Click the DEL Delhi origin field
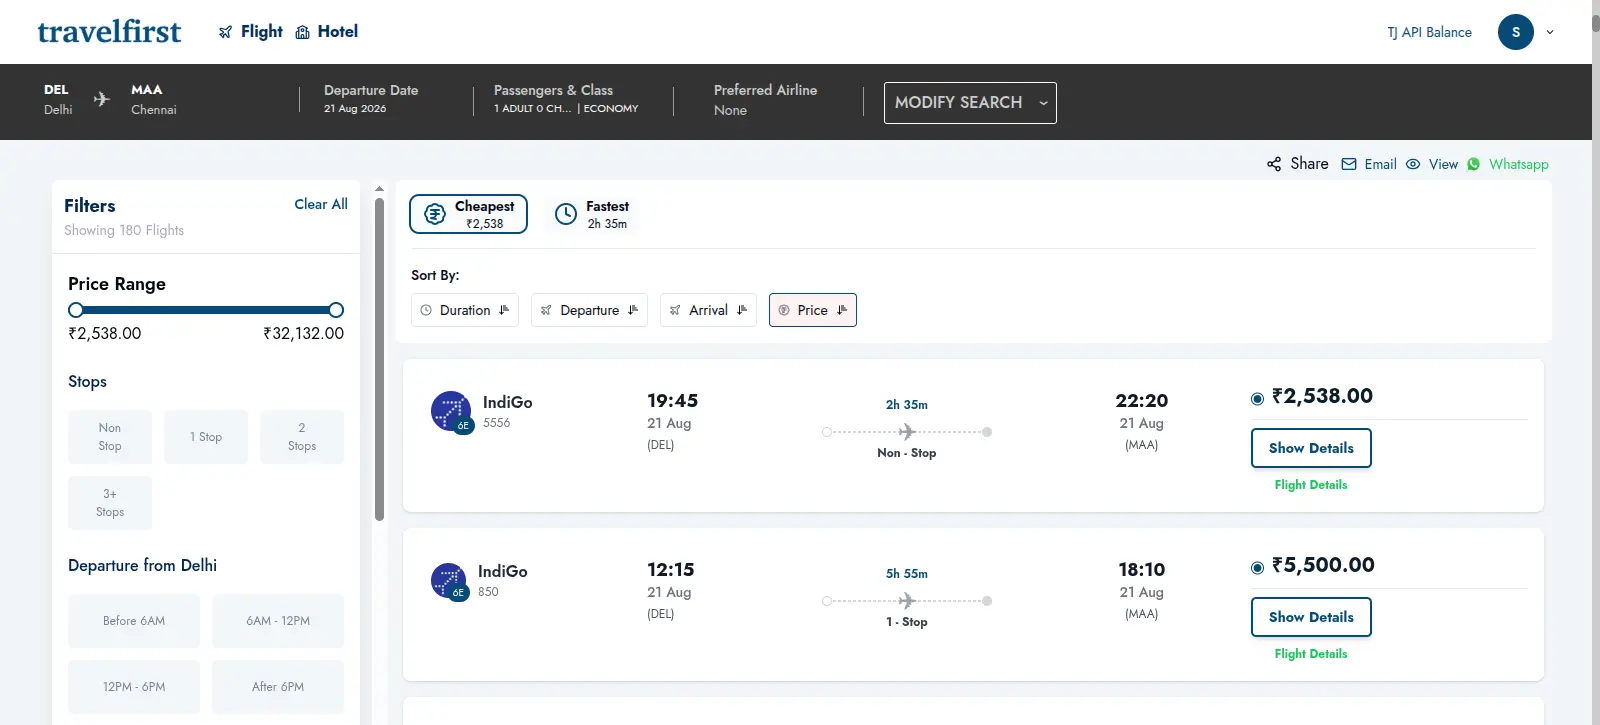Image resolution: width=1600 pixels, height=725 pixels. [58, 99]
